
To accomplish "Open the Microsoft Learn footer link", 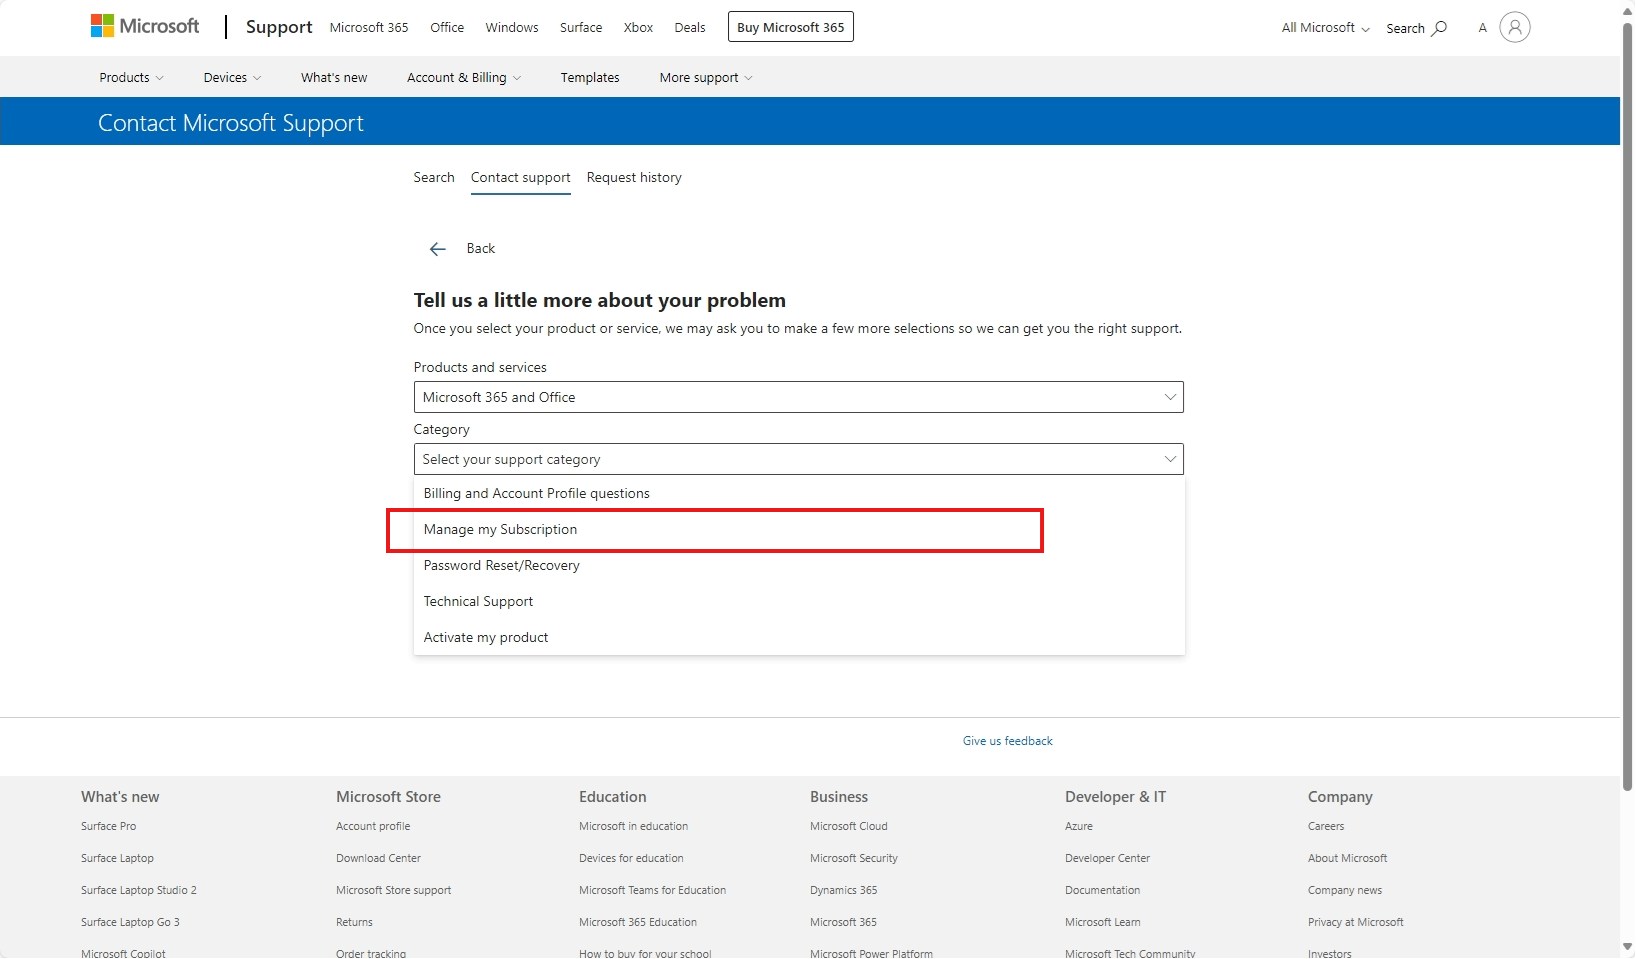I will (x=1103, y=922).
